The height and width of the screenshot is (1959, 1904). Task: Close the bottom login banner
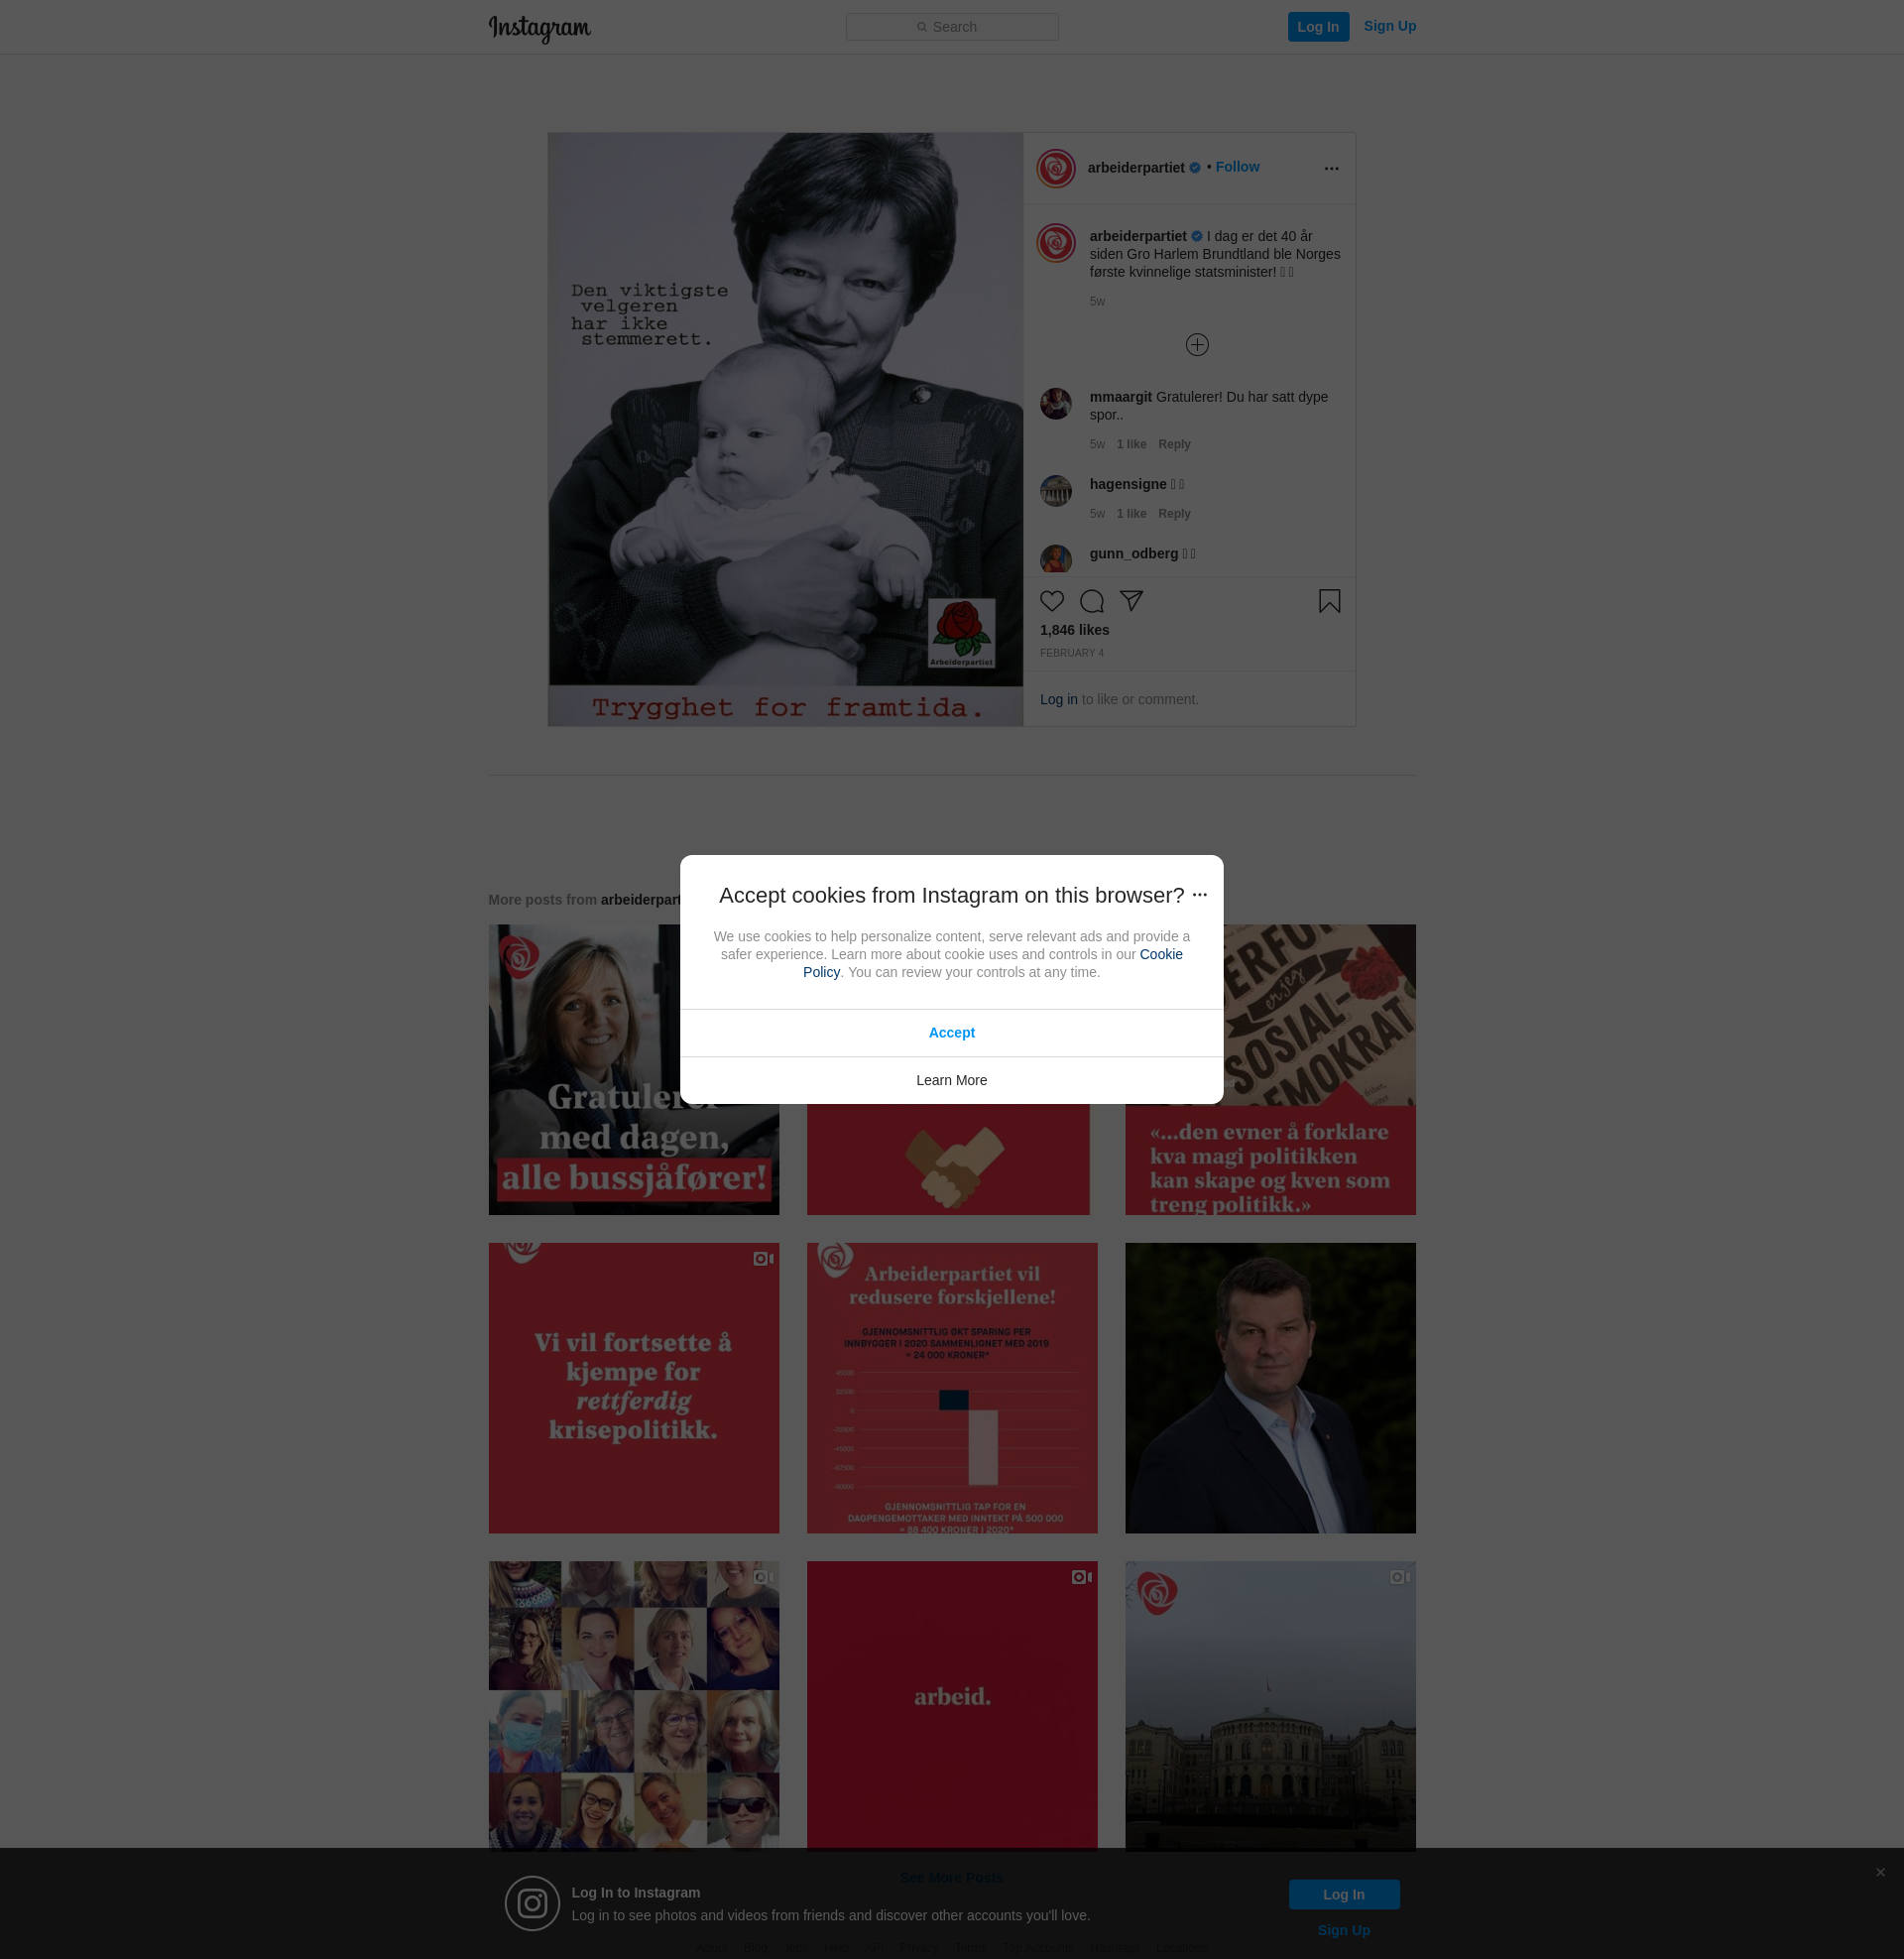(x=1880, y=1872)
